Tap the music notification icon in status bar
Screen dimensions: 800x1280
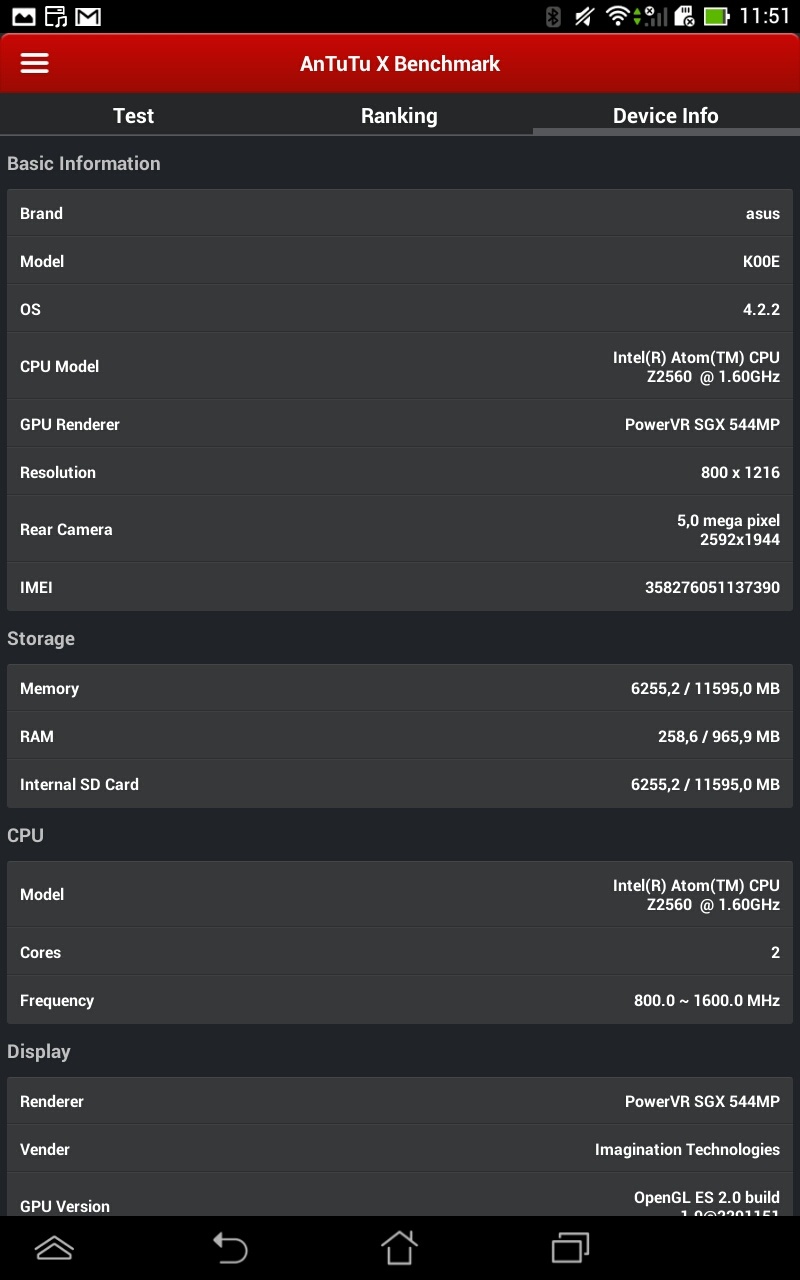click(56, 16)
